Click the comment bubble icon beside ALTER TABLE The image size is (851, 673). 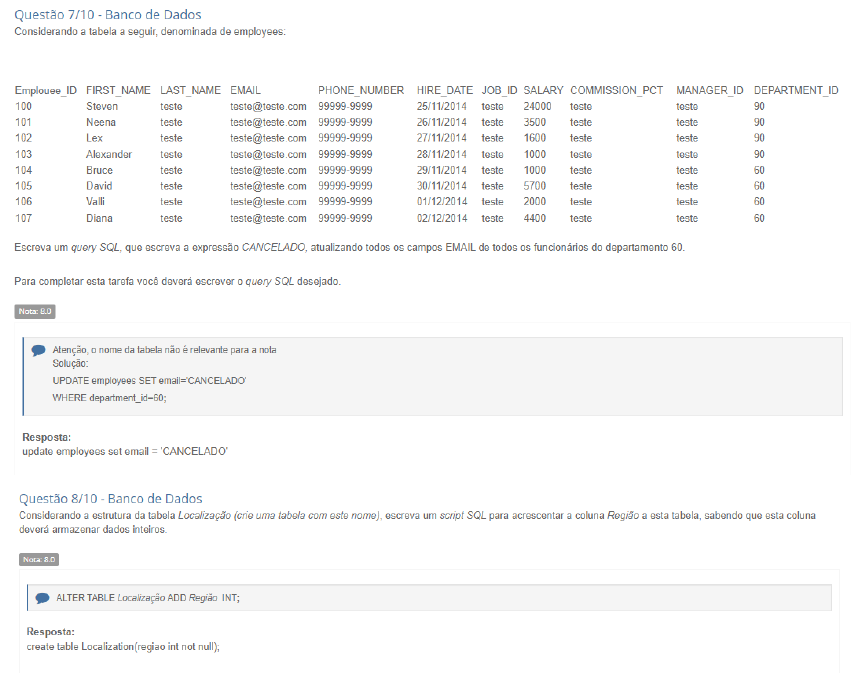(x=42, y=598)
